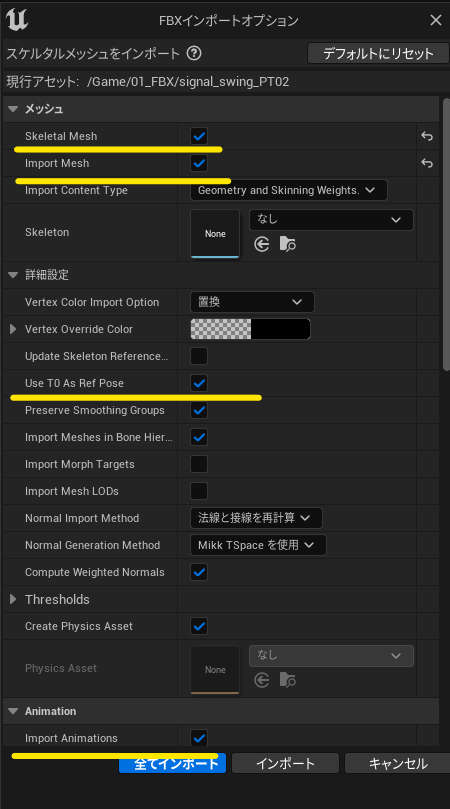Click デフォルトにリセット button
Viewport: 450px width, 809px height.
tap(378, 53)
